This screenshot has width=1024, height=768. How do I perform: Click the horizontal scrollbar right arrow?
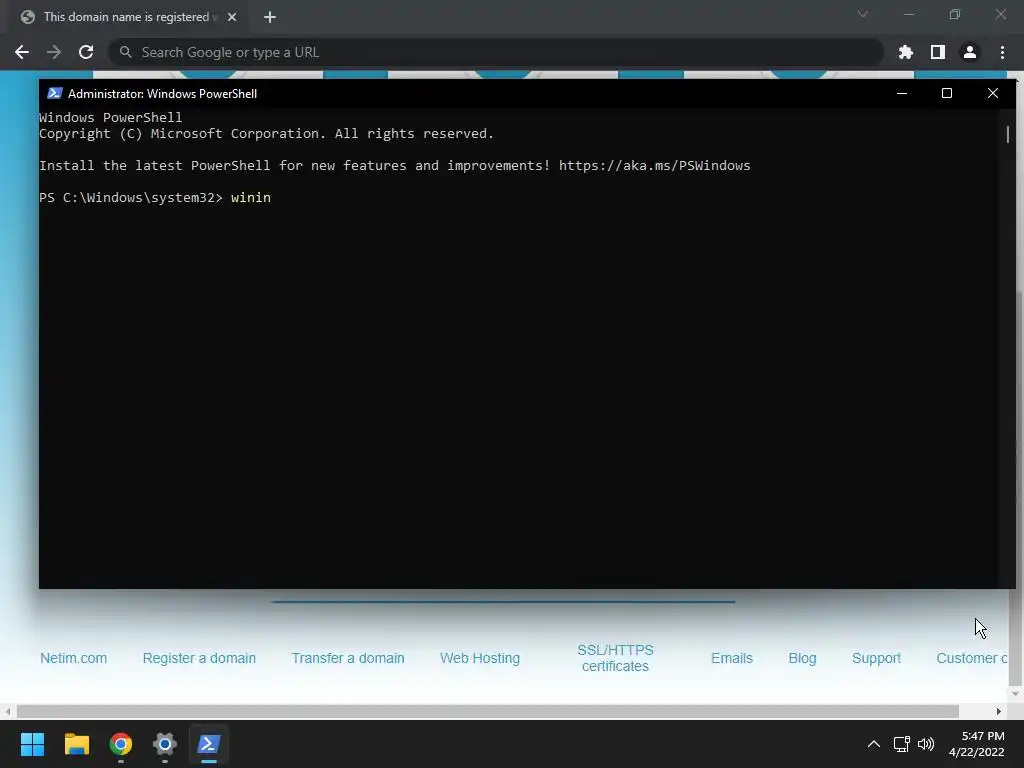pyautogui.click(x=999, y=711)
